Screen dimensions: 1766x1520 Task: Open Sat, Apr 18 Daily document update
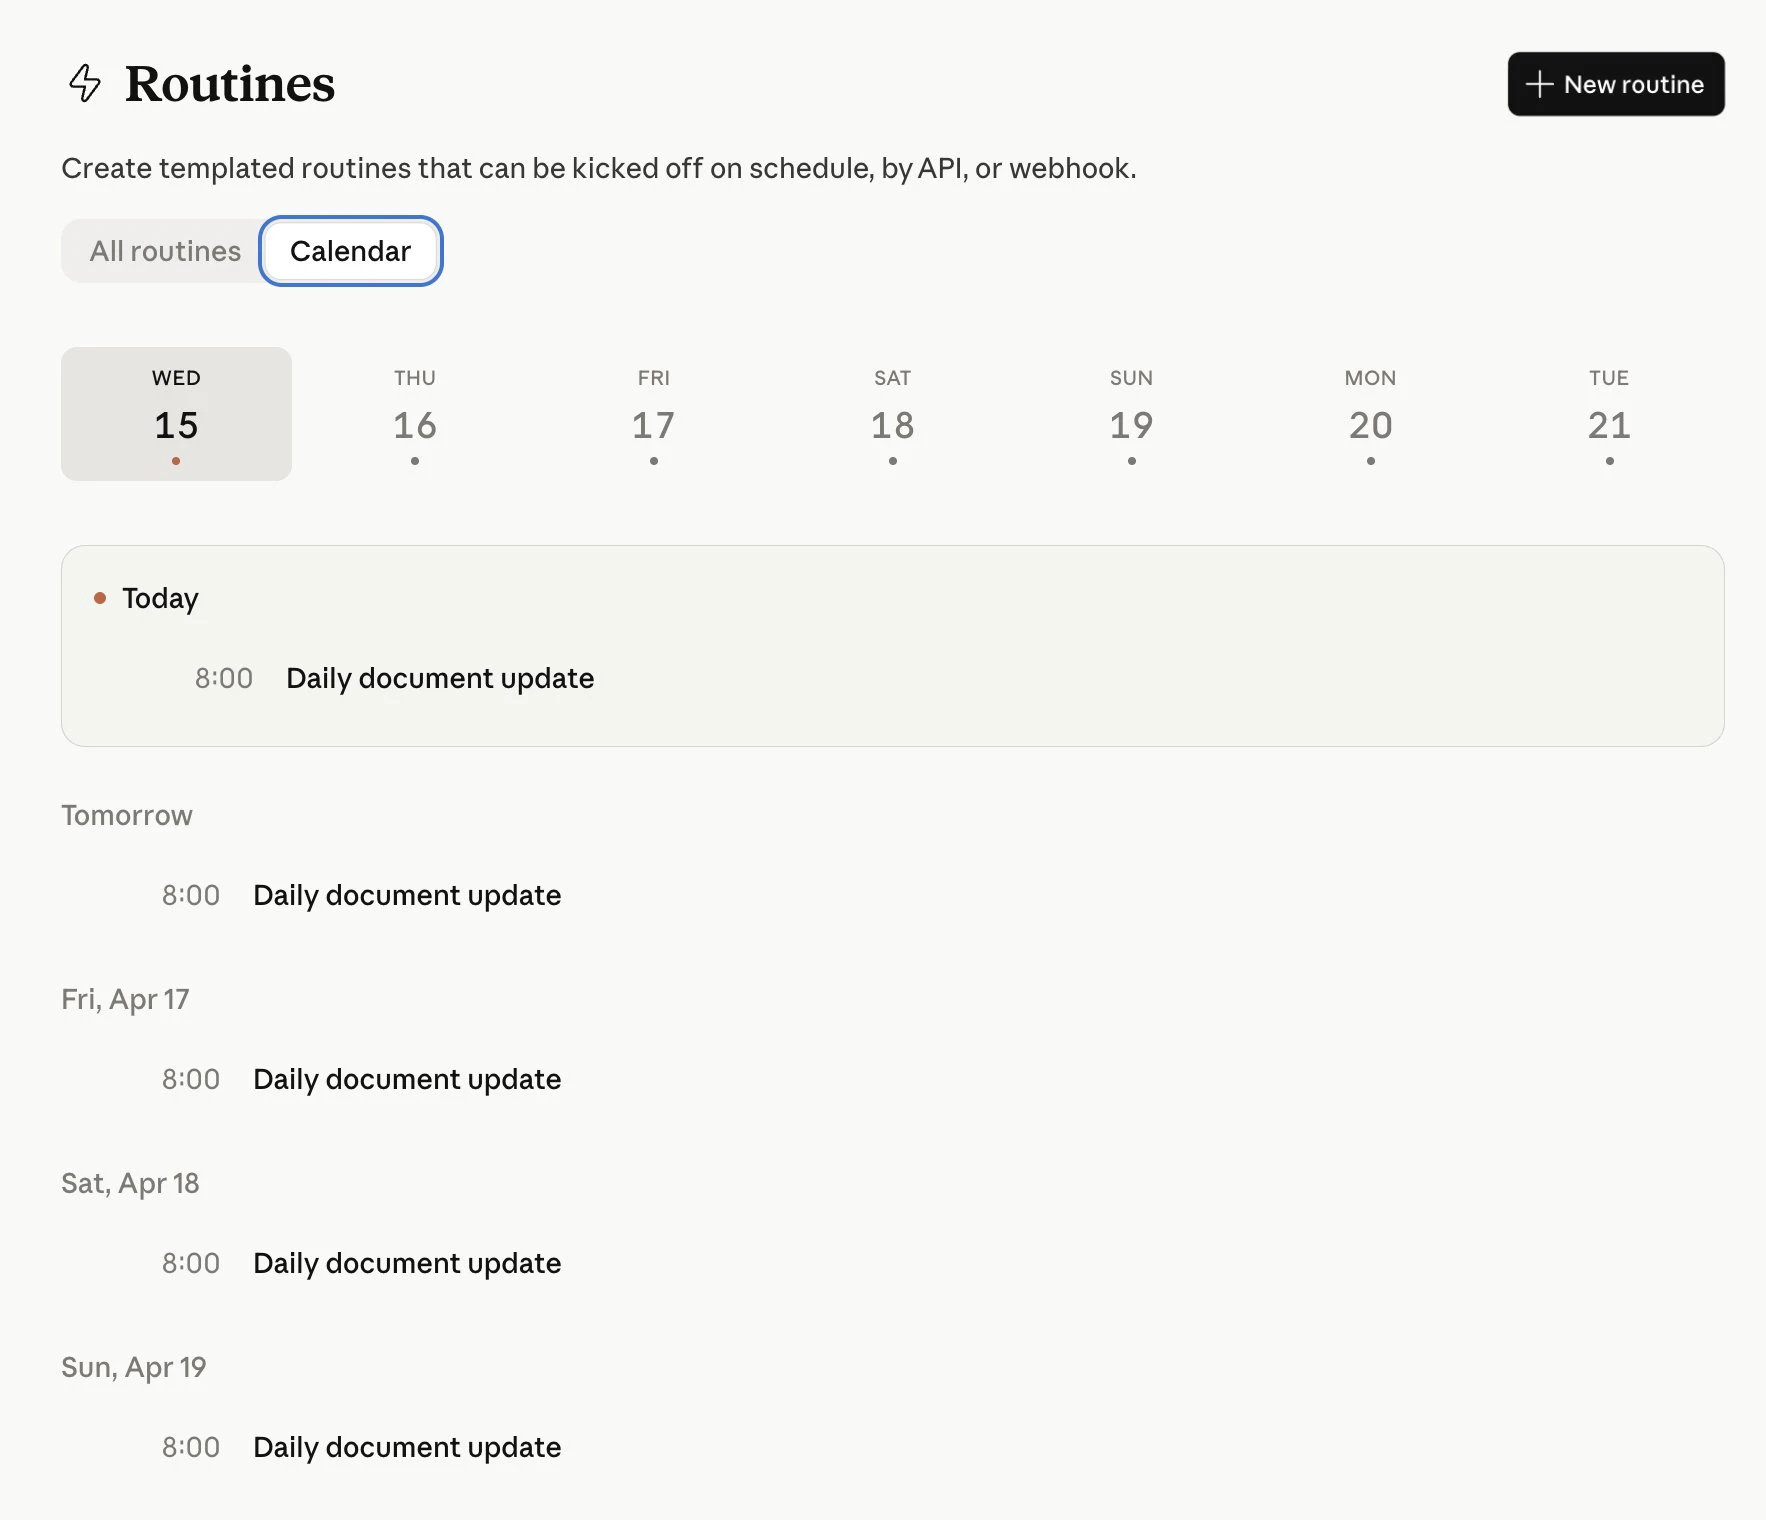(406, 1263)
